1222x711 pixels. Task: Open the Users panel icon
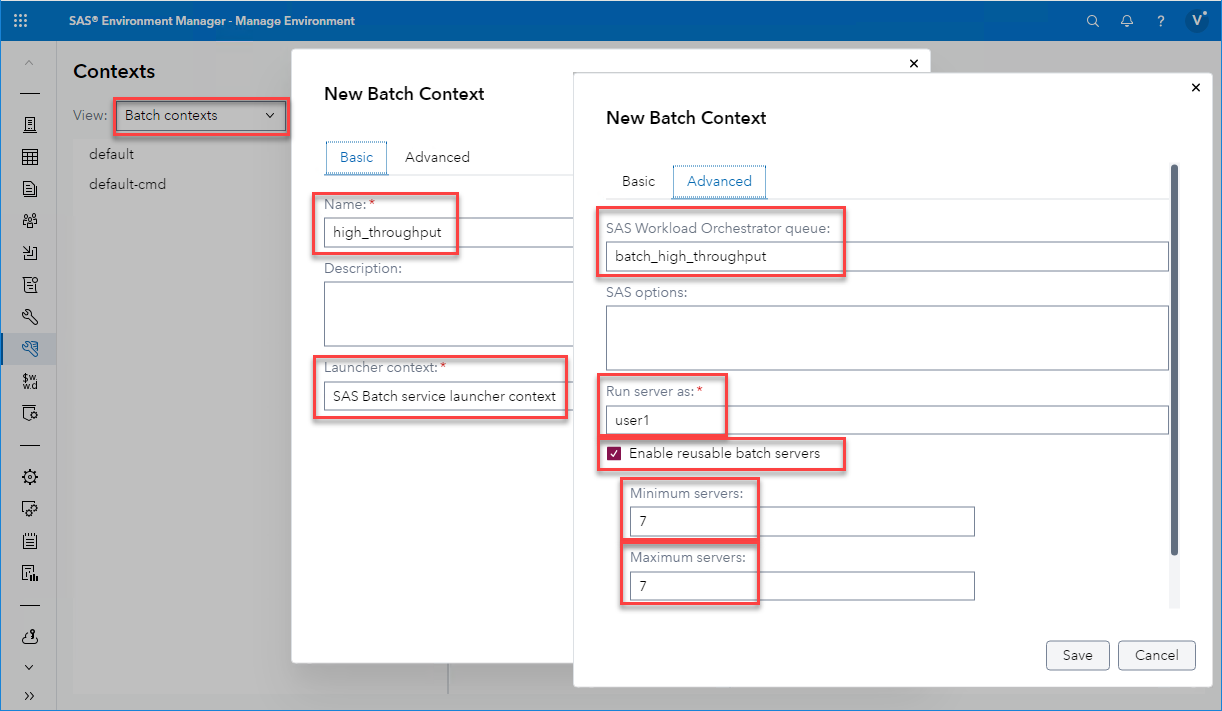(30, 220)
